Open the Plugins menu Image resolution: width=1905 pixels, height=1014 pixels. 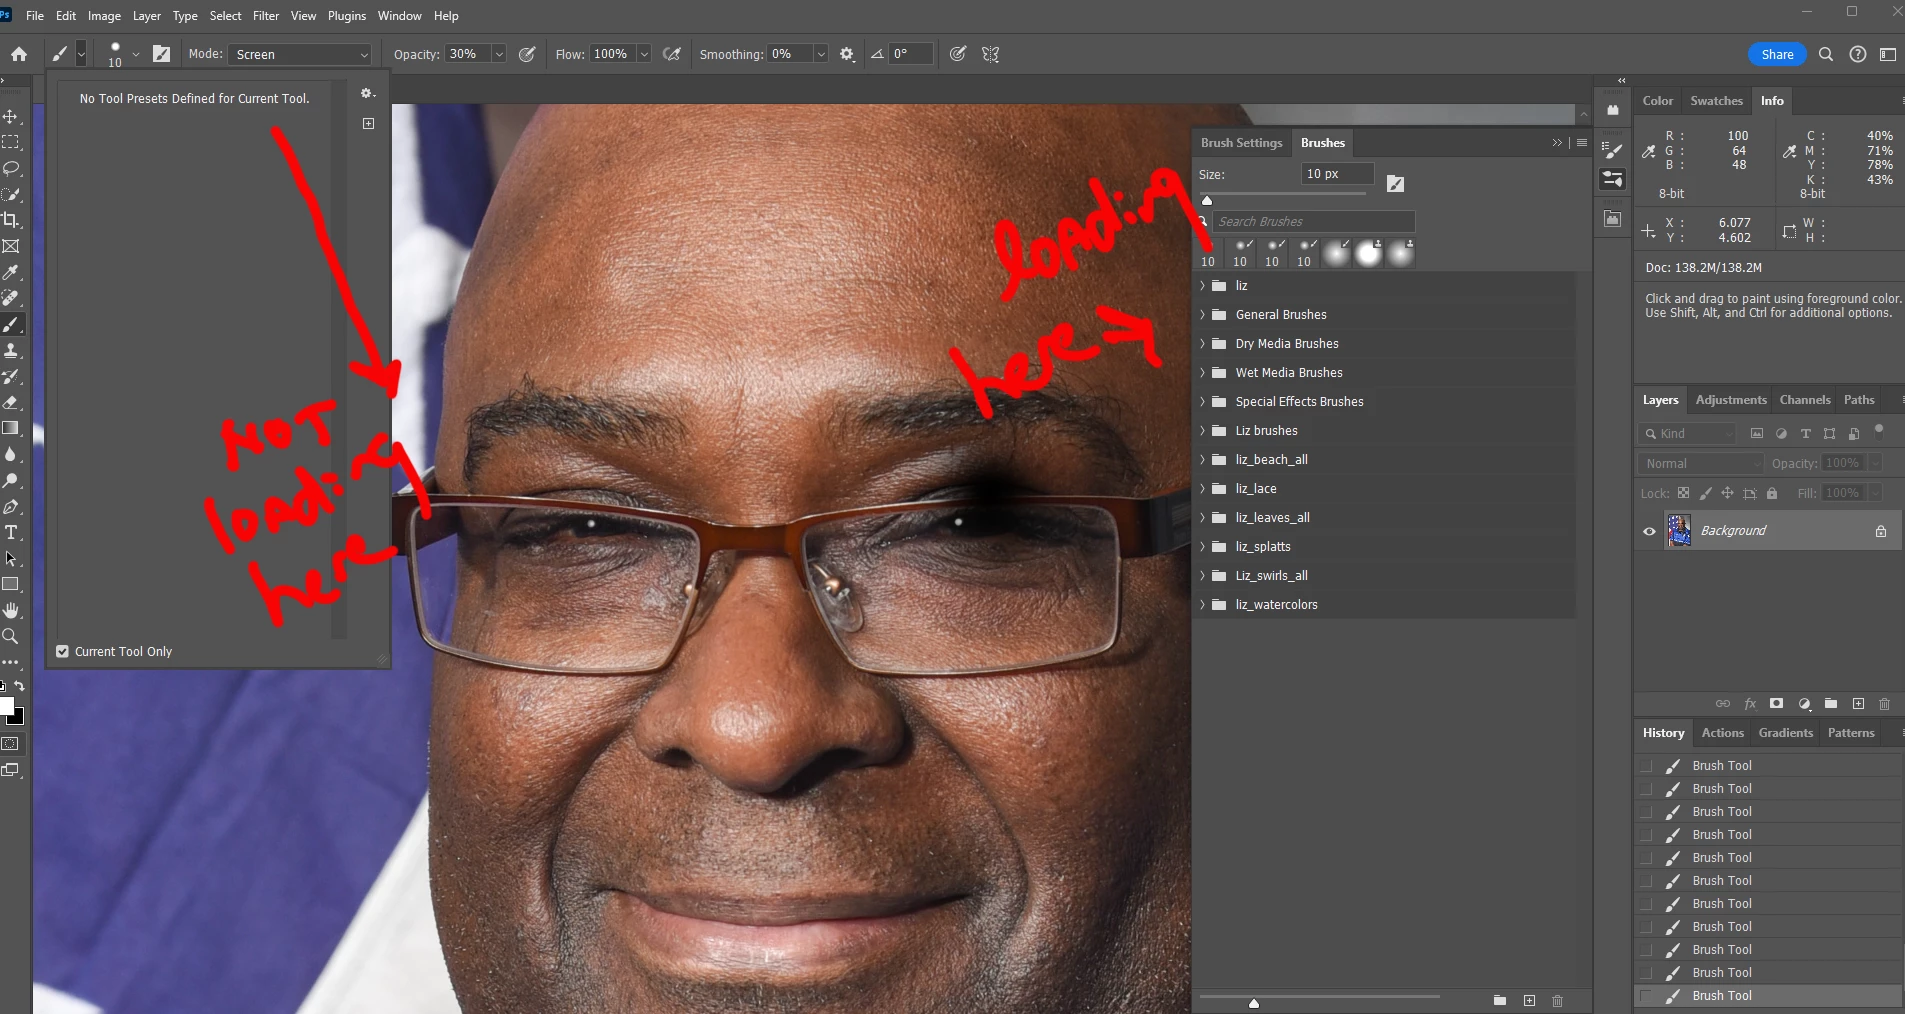(x=347, y=16)
